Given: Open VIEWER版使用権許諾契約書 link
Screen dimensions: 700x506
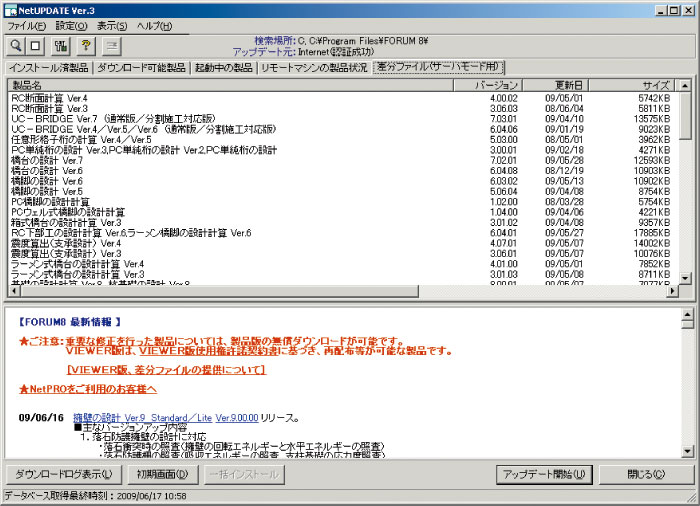Looking at the screenshot, I should click(x=208, y=351).
